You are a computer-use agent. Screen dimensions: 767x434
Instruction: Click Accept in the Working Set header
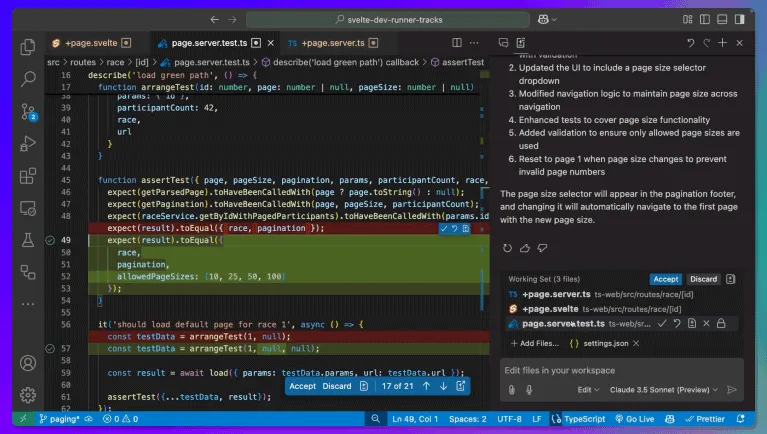(x=665, y=279)
